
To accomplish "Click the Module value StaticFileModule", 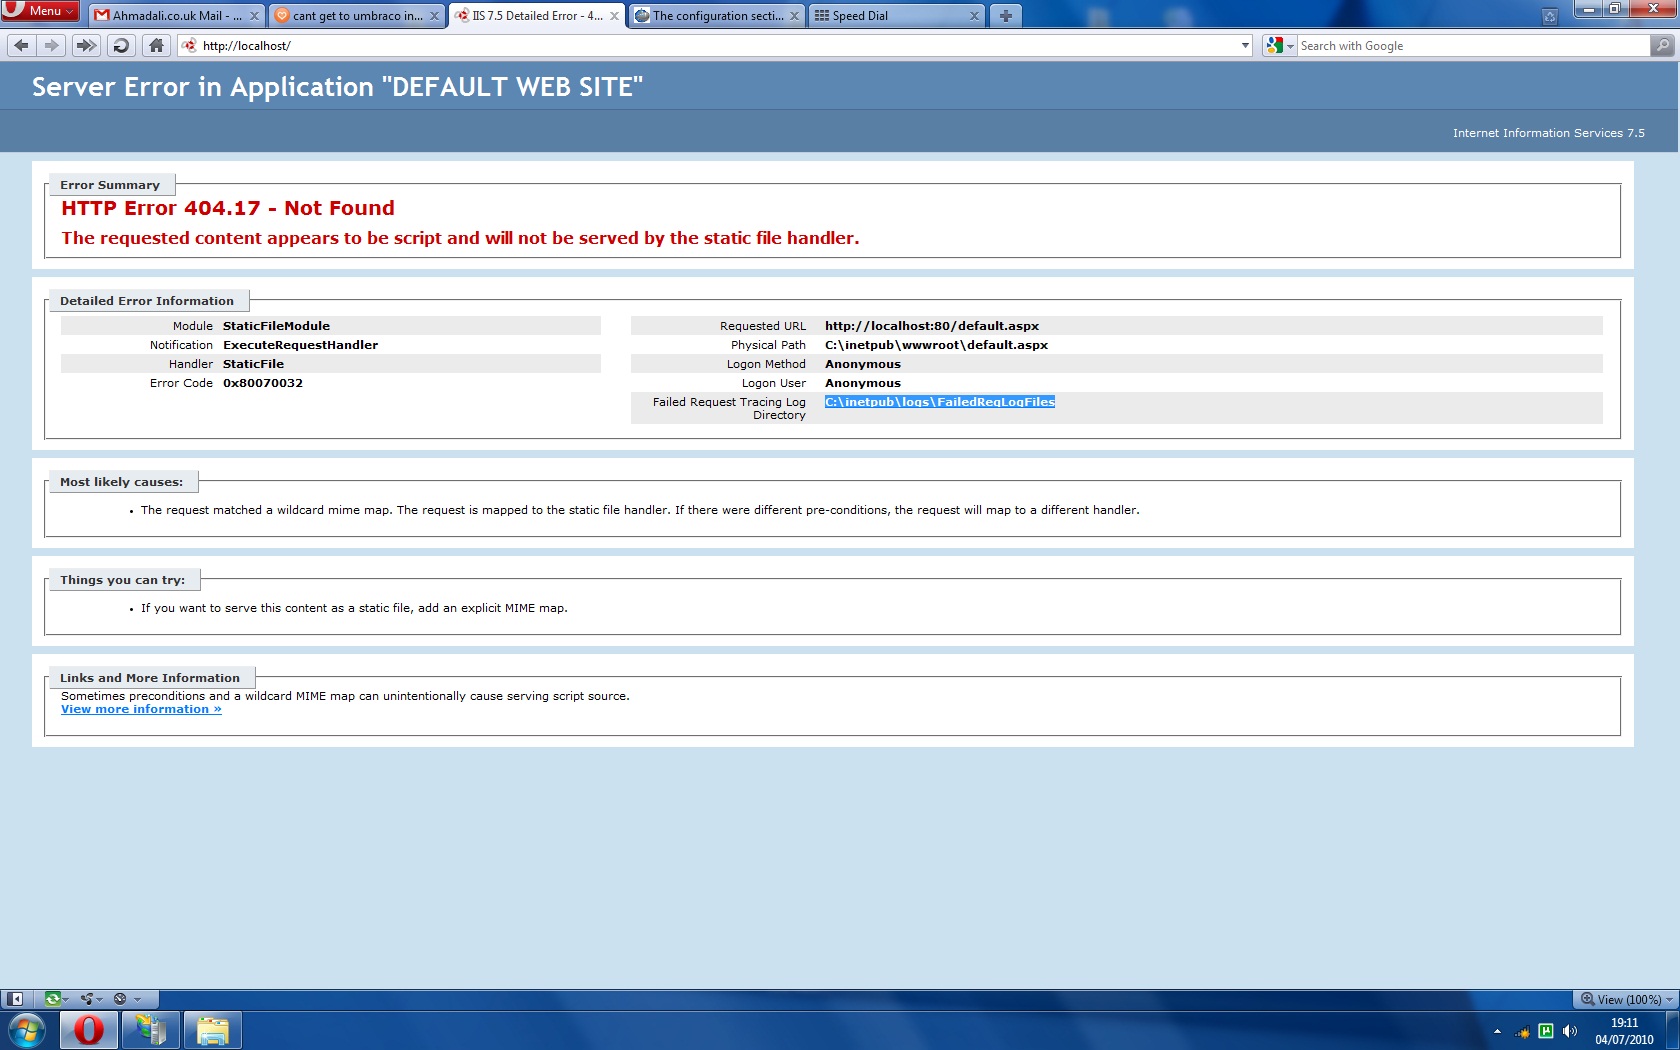I will click(276, 326).
